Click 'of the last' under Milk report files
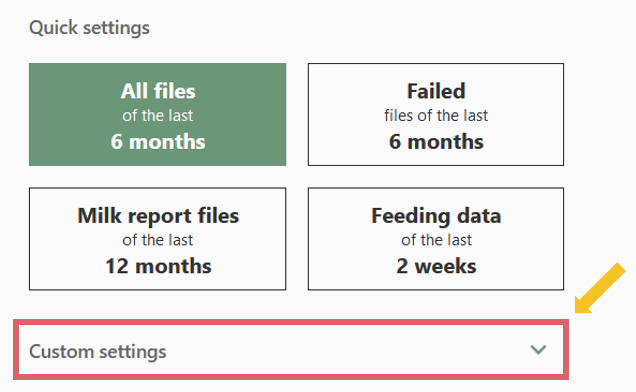This screenshot has height=392, width=636. coord(157,240)
